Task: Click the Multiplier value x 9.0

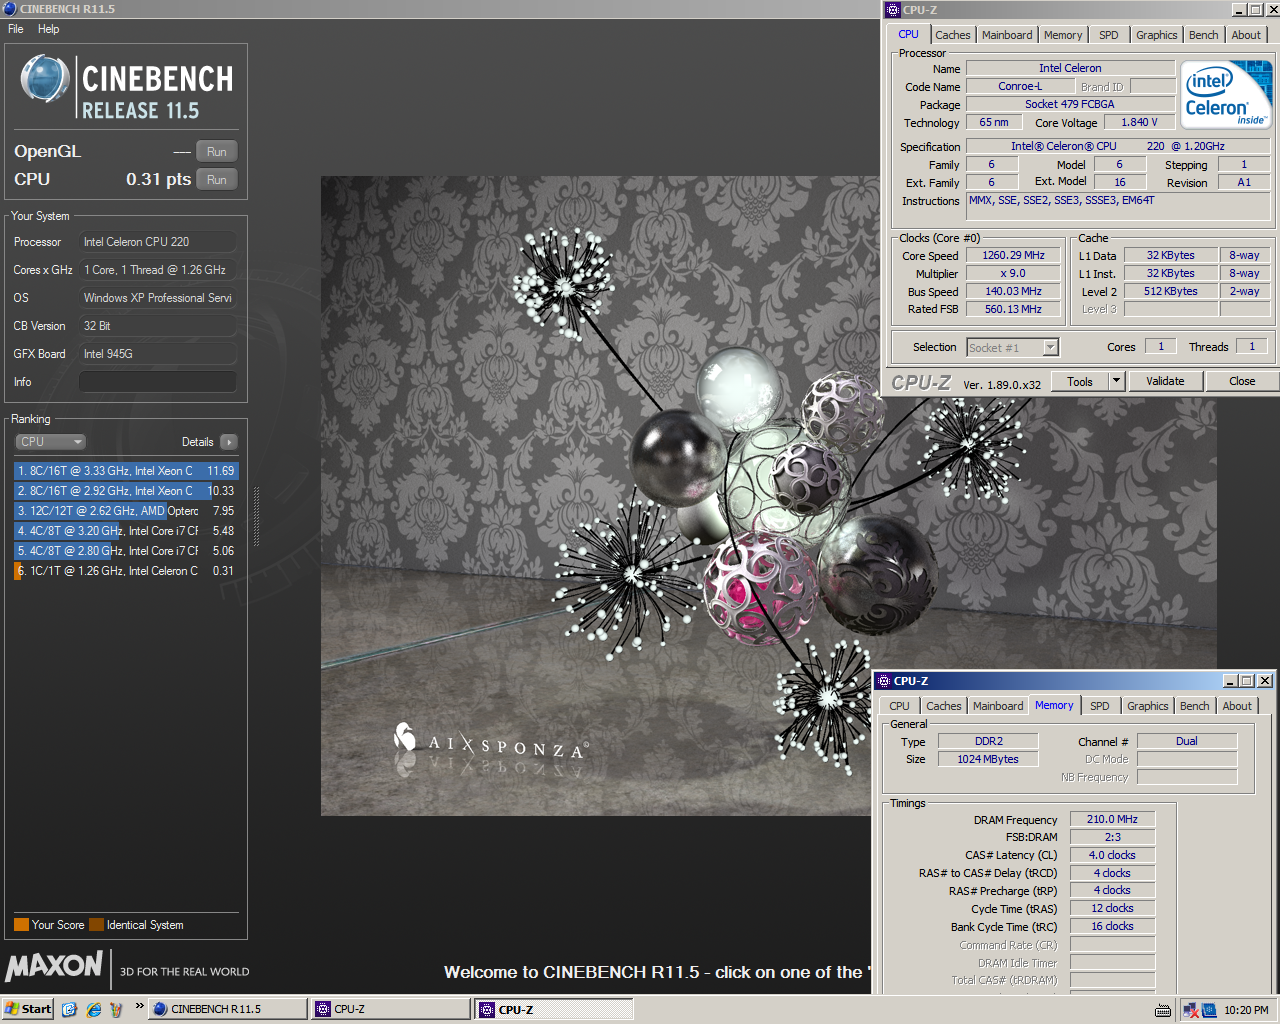Action: click(x=1013, y=273)
